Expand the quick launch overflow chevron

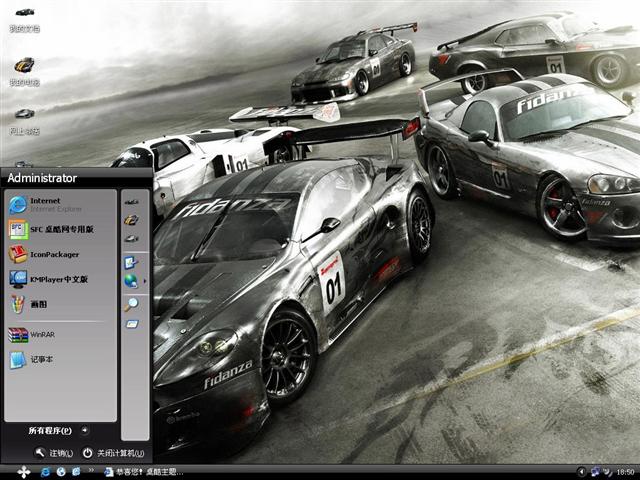pyautogui.click(x=91, y=471)
